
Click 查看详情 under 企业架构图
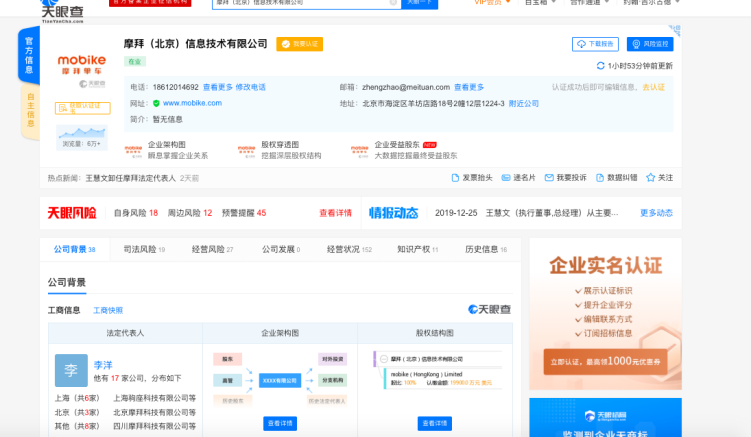tap(280, 424)
